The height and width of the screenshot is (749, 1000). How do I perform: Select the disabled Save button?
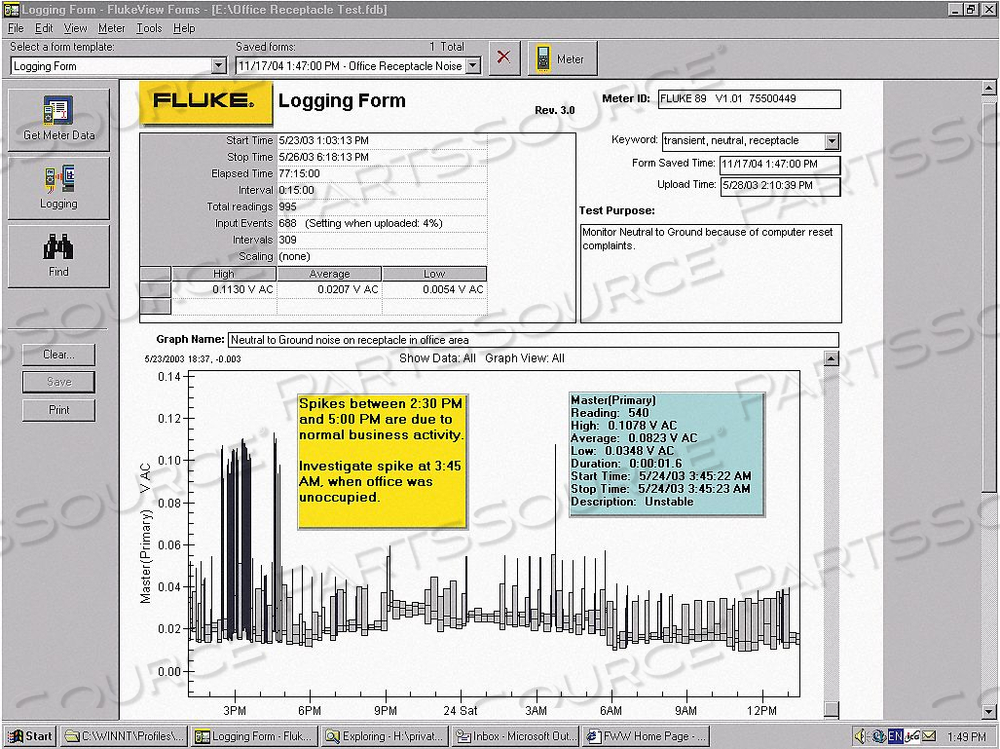[58, 382]
